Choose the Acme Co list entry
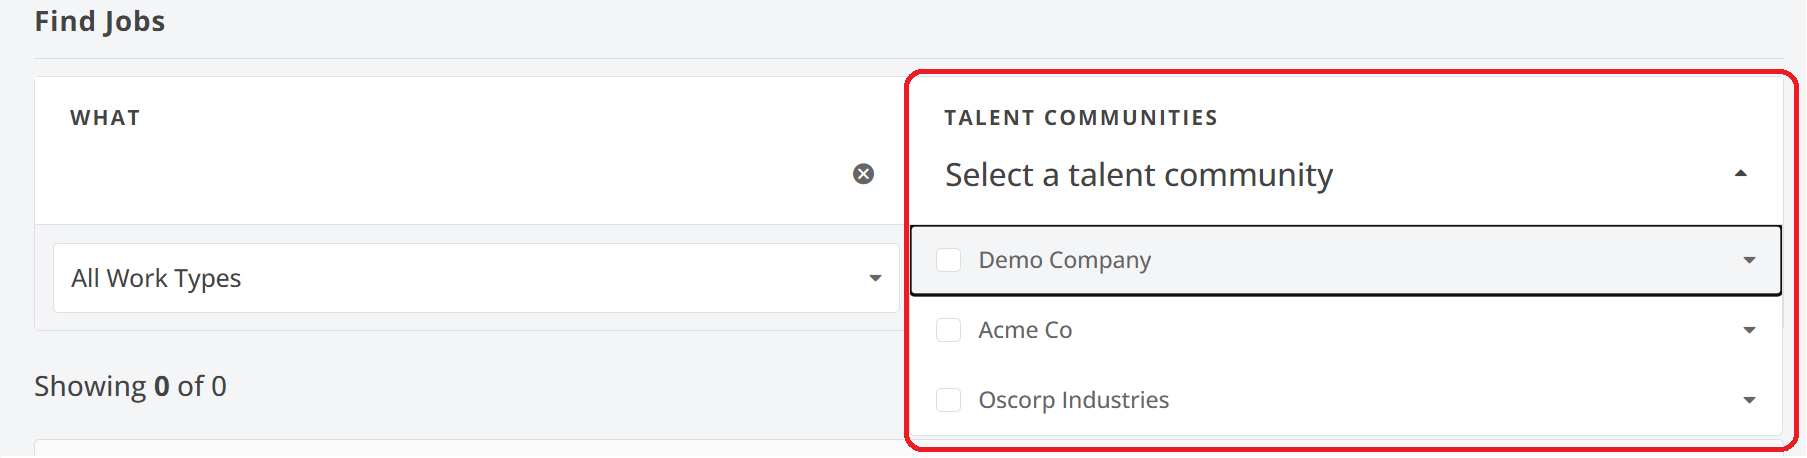Viewport: 1807px width, 458px height. [x=1025, y=330]
